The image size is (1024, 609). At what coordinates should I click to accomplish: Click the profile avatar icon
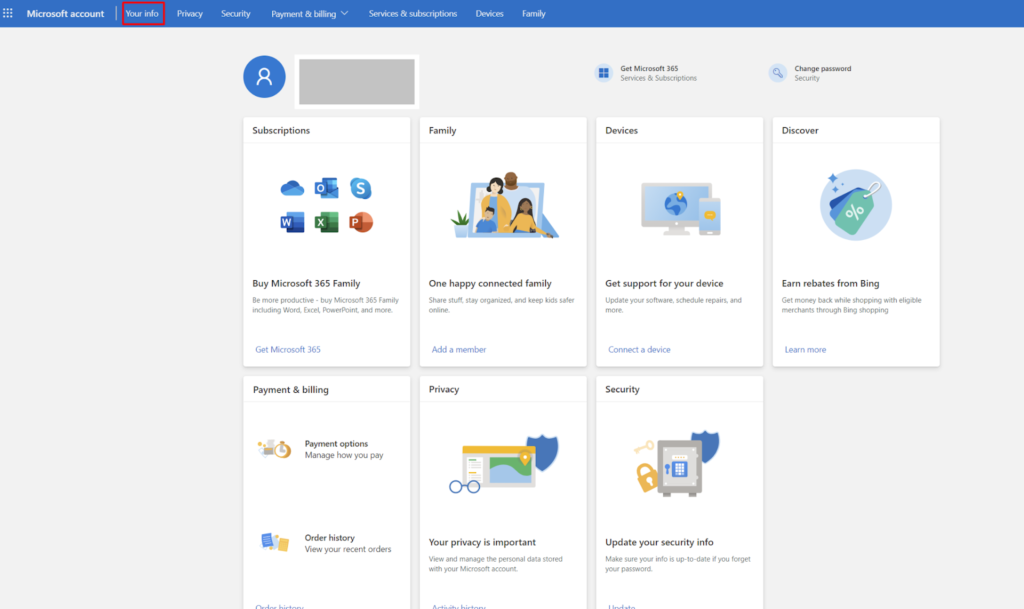click(x=264, y=77)
